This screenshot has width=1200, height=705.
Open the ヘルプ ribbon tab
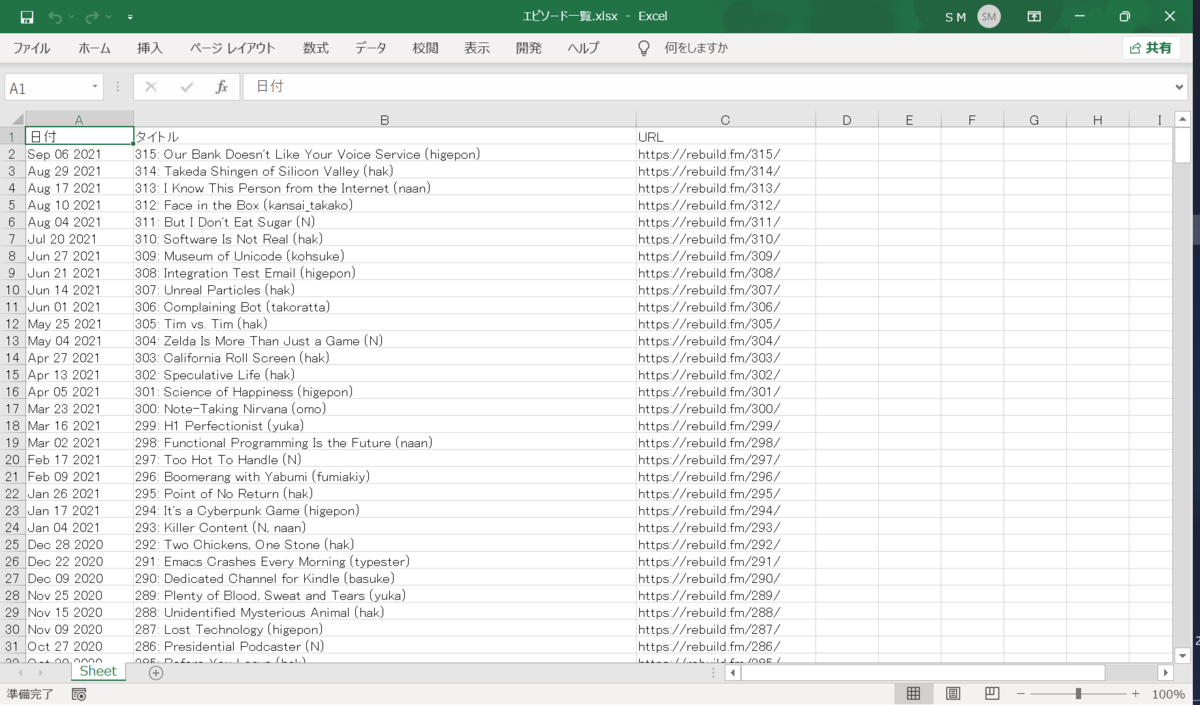pyautogui.click(x=583, y=48)
